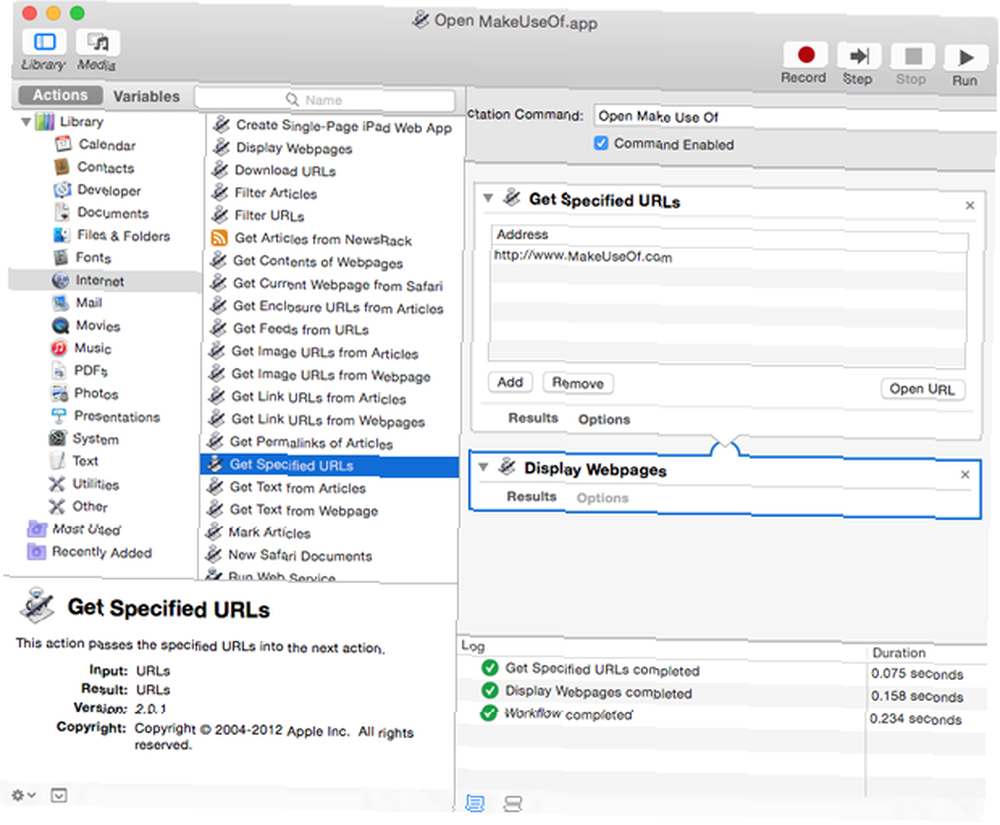This screenshot has width=1000, height=825.
Task: Click the Open URL button
Action: point(922,389)
